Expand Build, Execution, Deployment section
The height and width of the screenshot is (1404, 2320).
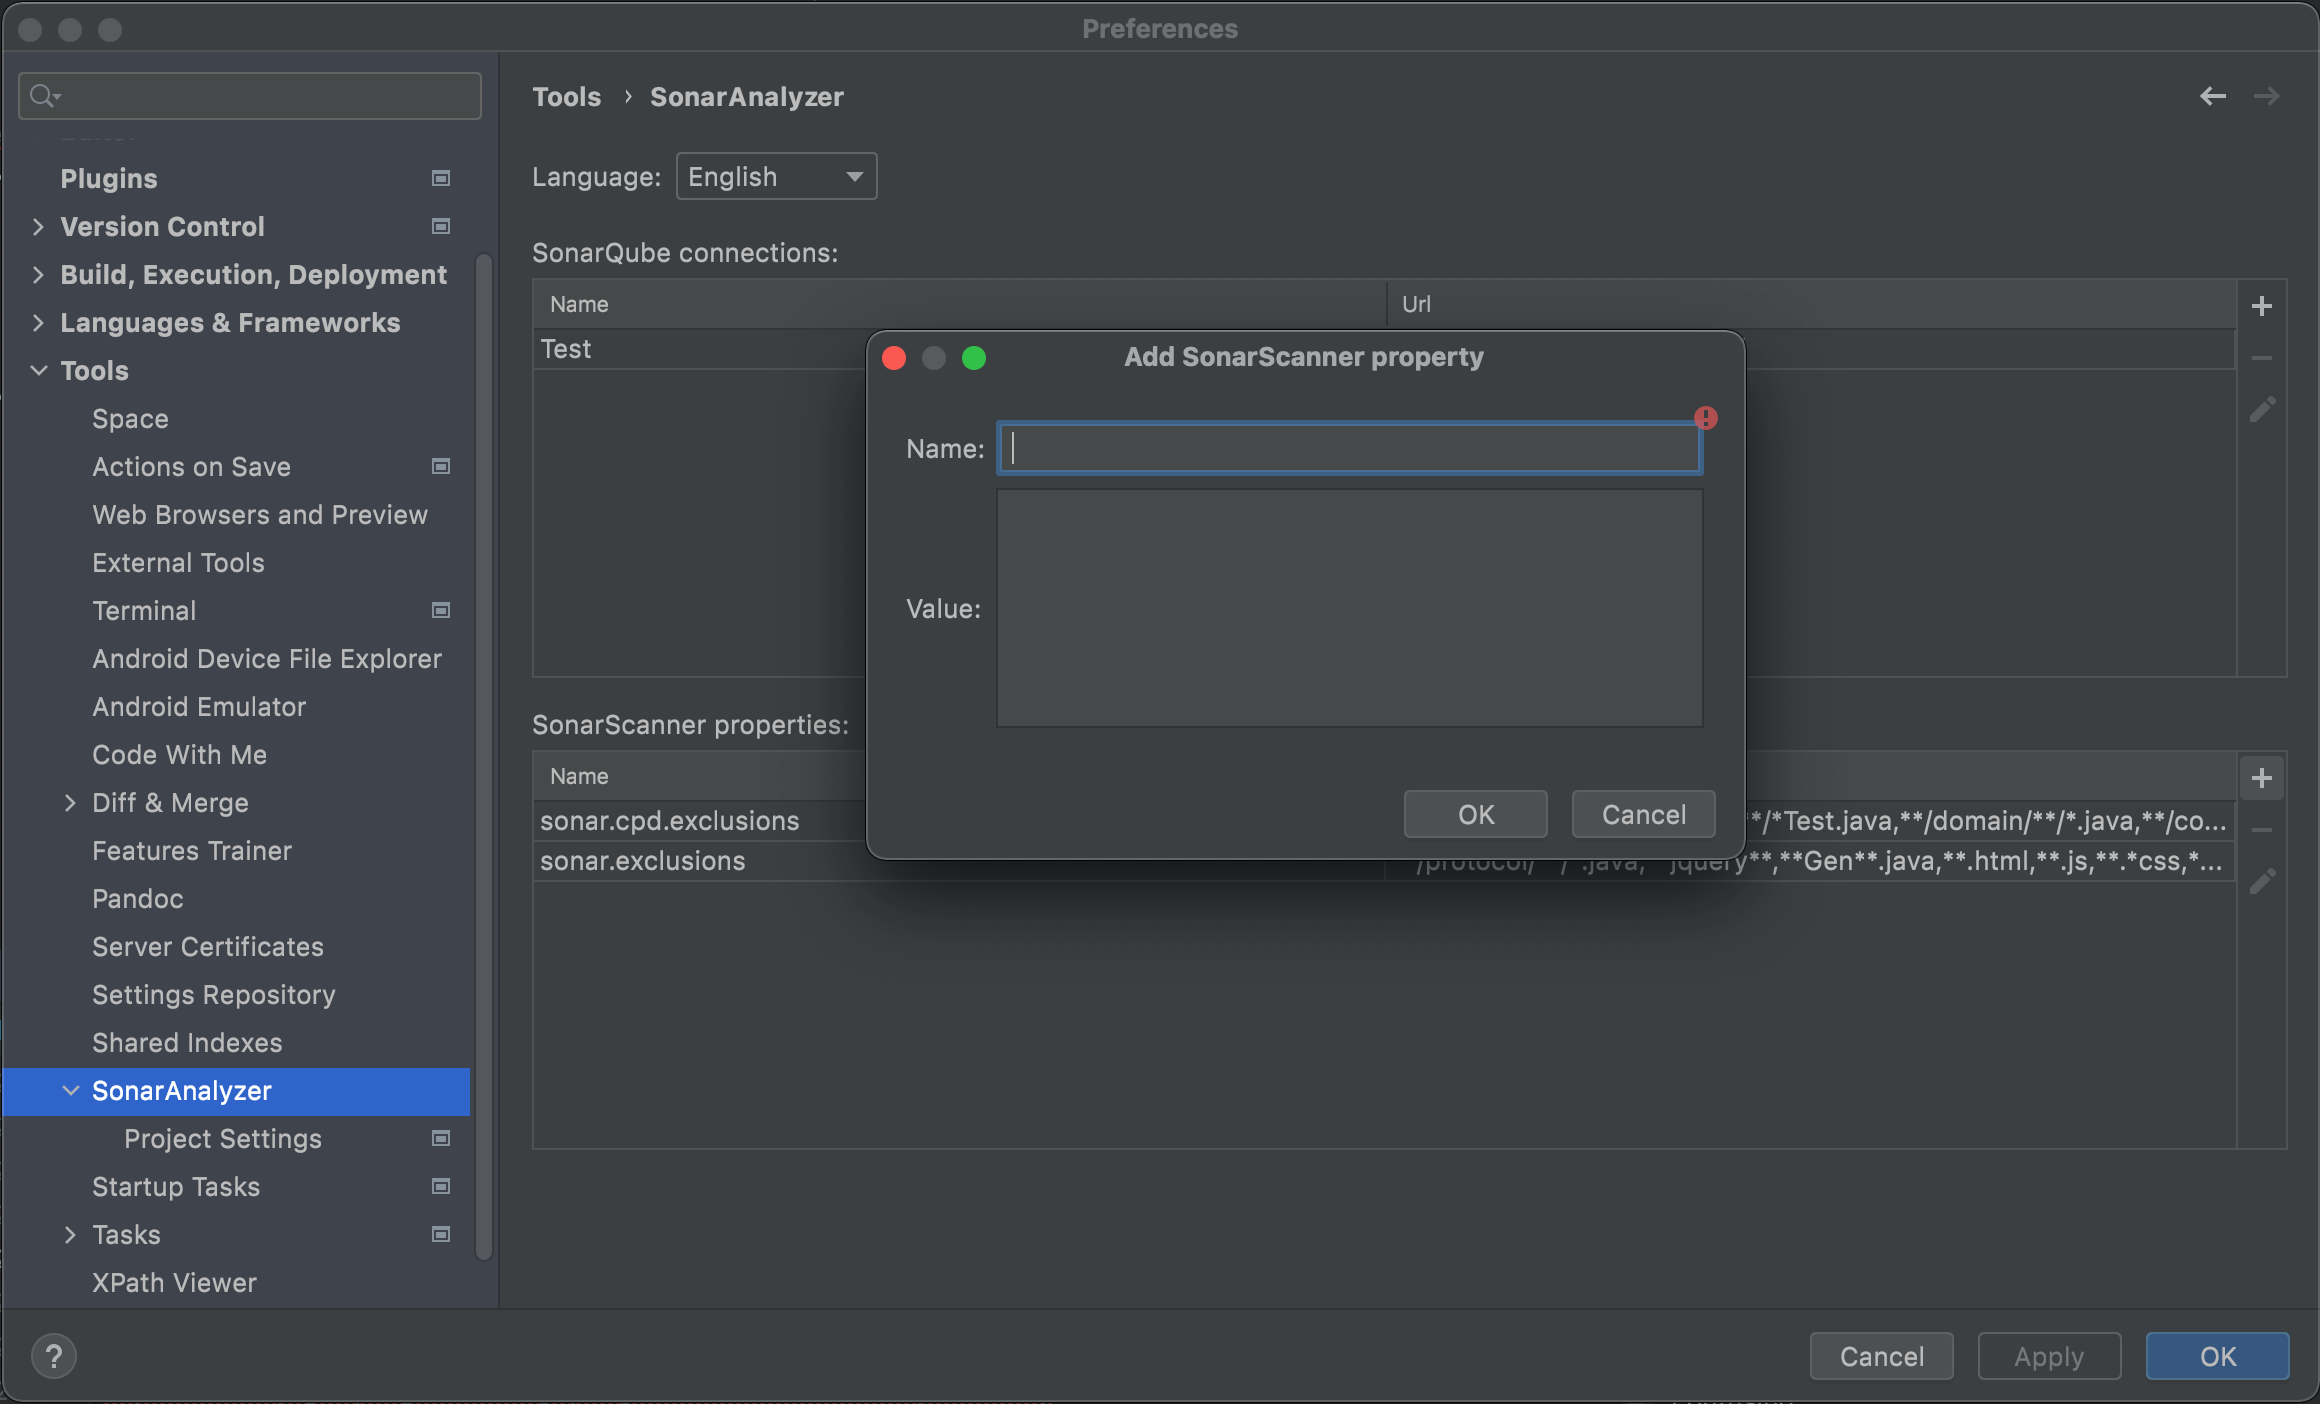click(38, 274)
